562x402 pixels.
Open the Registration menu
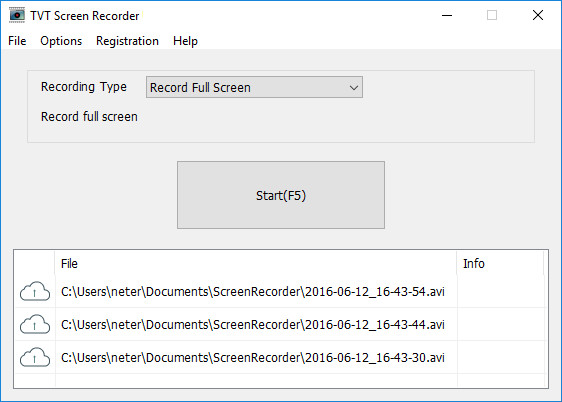pos(127,41)
